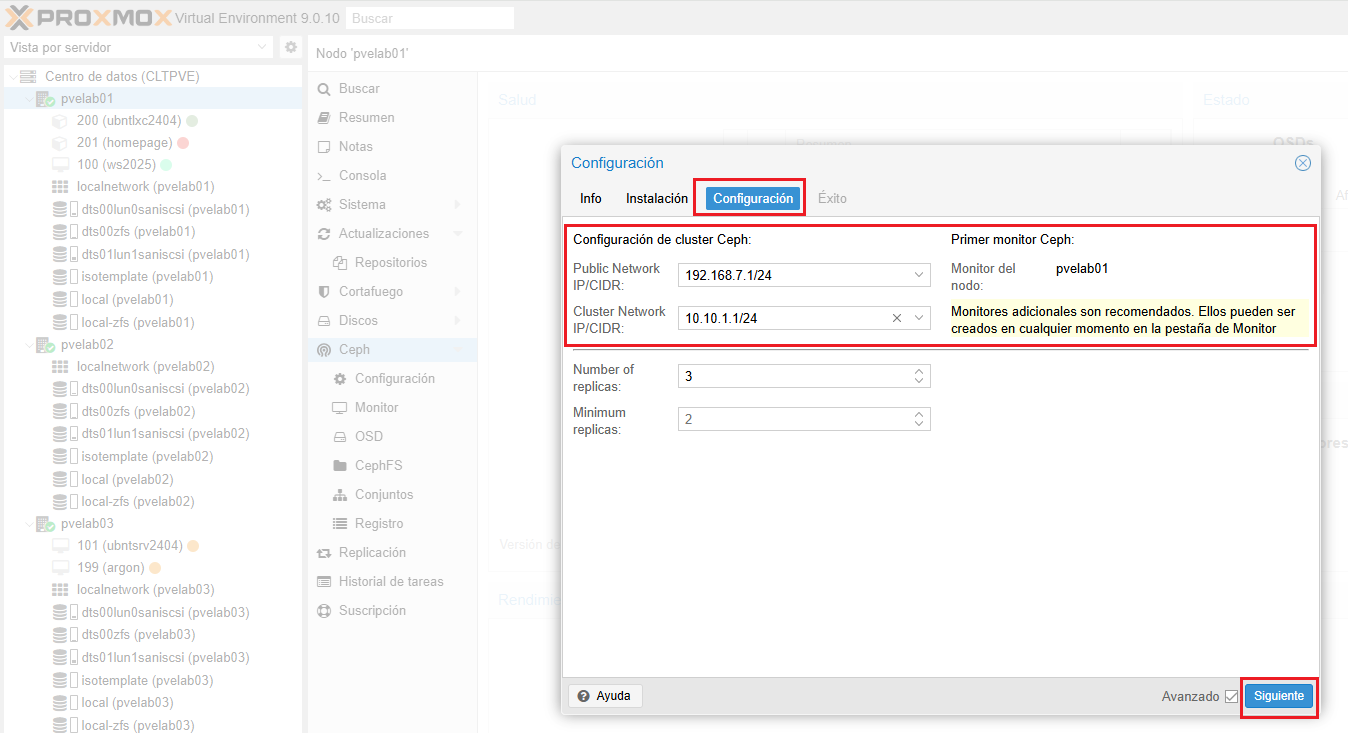Image resolution: width=1348 pixels, height=733 pixels.
Task: Click the Resumen book icon
Action: pyautogui.click(x=324, y=118)
